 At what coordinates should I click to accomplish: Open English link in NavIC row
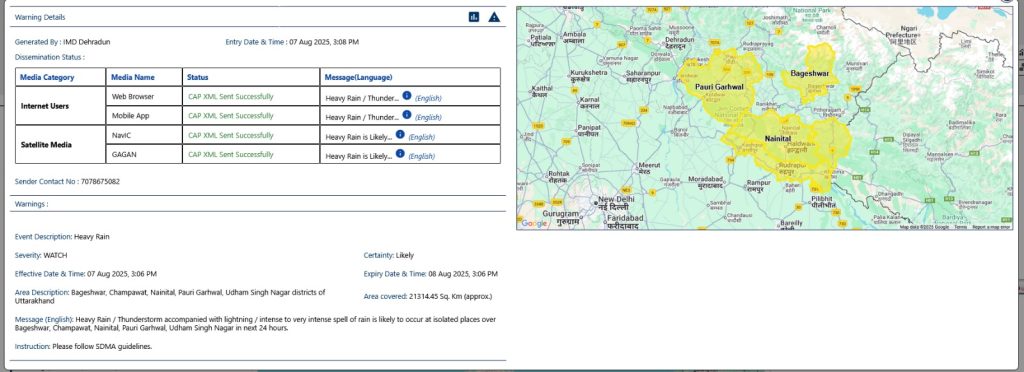point(422,137)
